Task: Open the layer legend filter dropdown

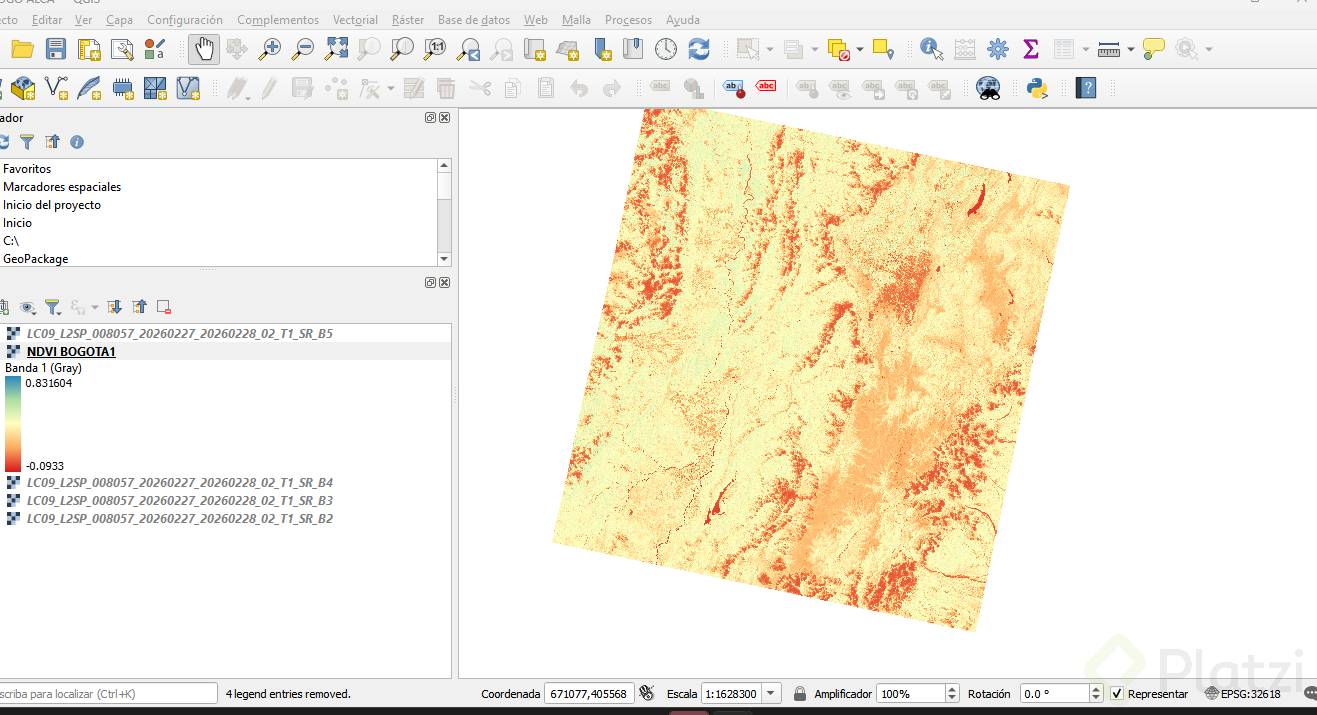Action: click(53, 307)
